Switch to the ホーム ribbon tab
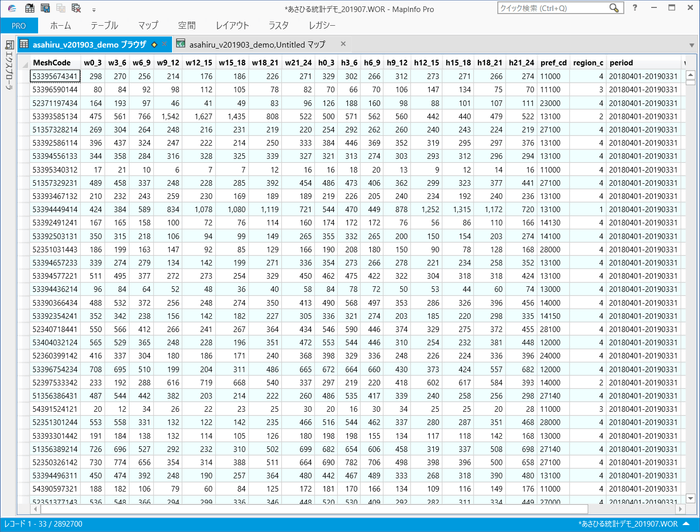This screenshot has height=532, width=700. (61, 25)
